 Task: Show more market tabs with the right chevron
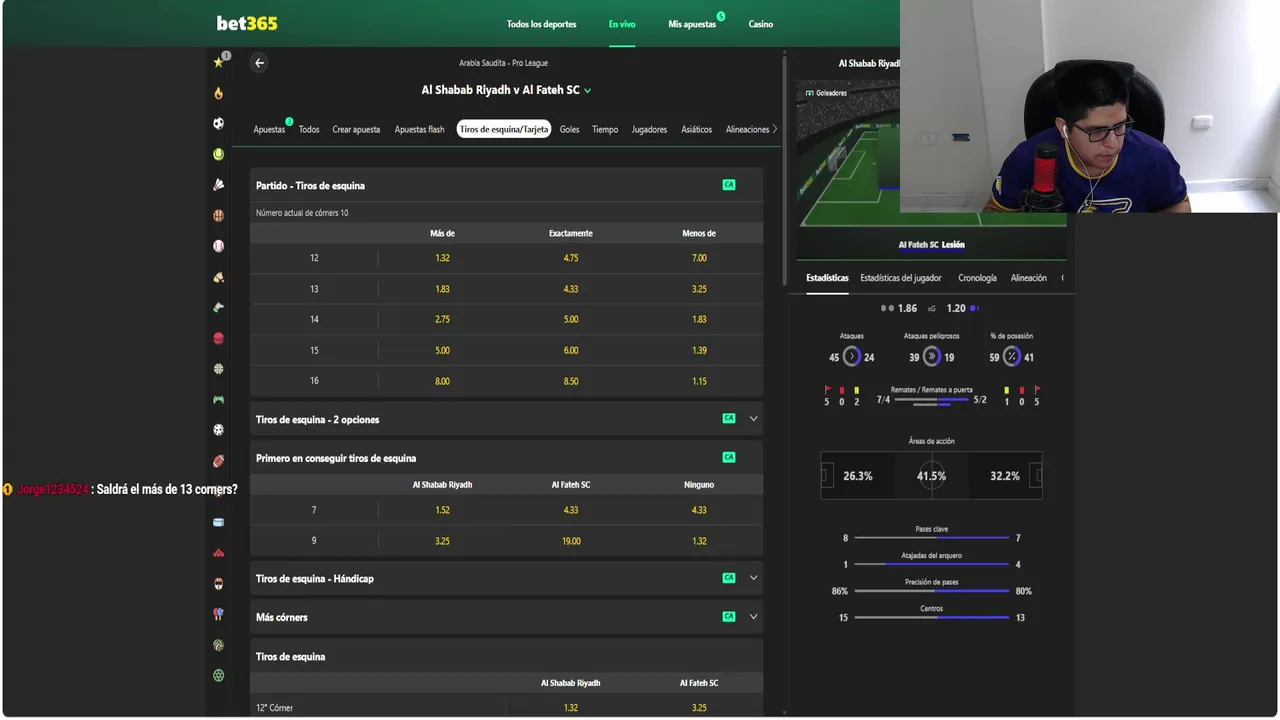coord(775,129)
